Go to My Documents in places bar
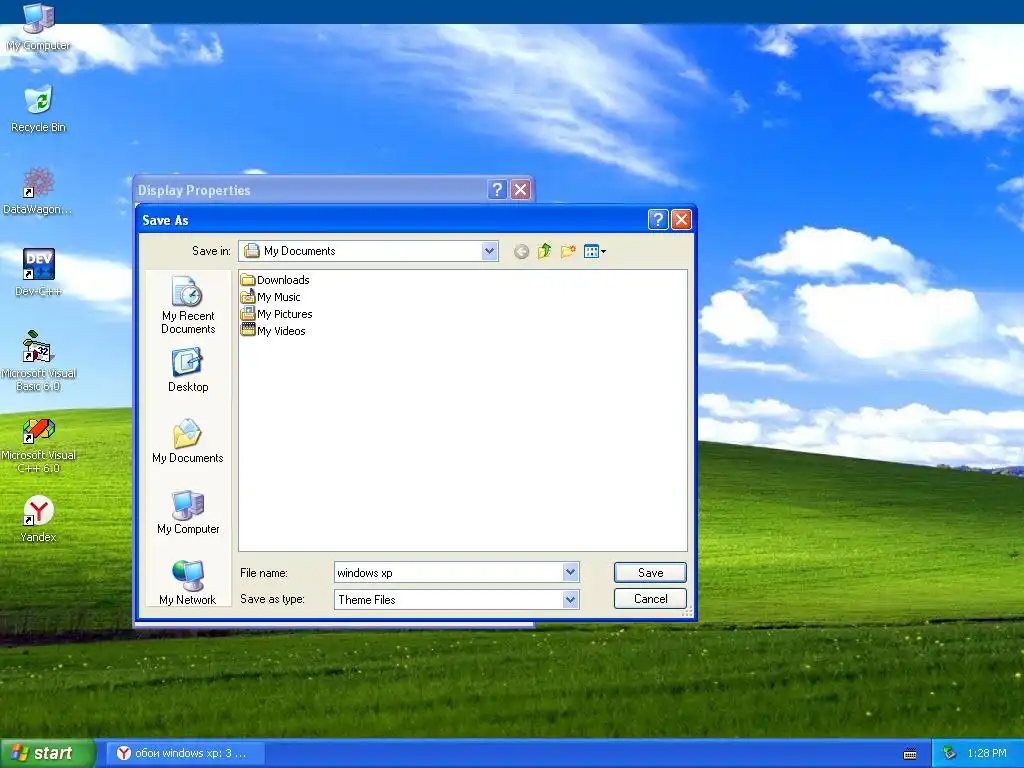 [188, 441]
